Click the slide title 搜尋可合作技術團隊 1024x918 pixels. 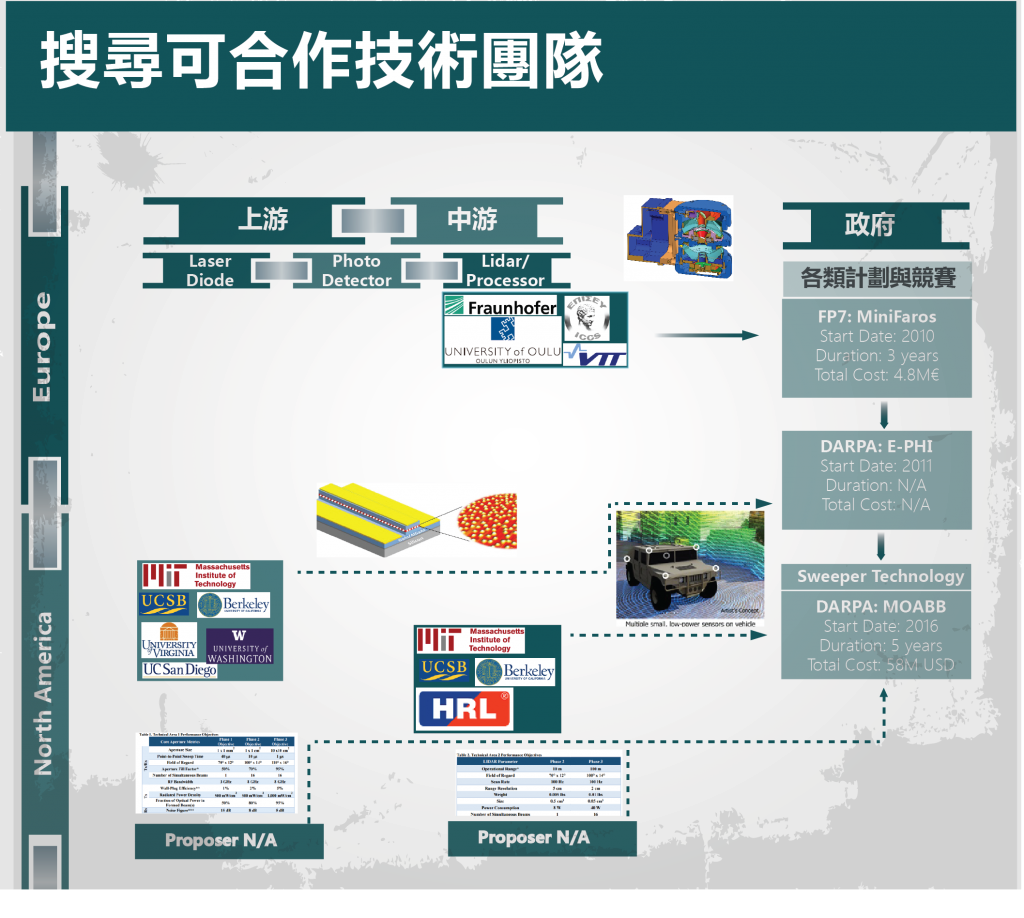click(321, 61)
